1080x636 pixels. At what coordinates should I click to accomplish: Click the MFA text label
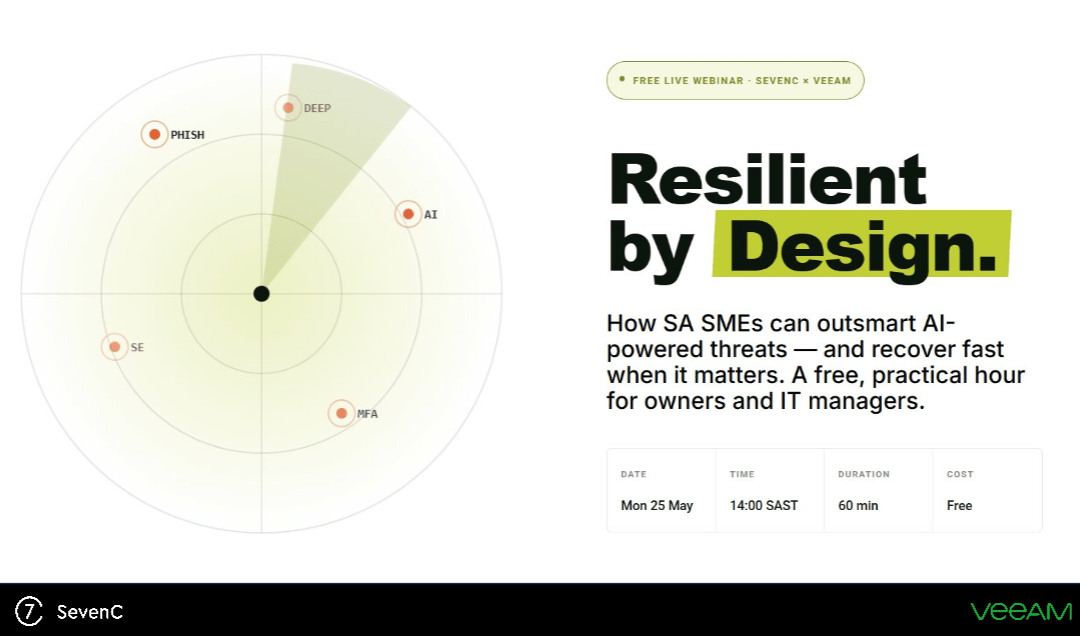tap(368, 414)
